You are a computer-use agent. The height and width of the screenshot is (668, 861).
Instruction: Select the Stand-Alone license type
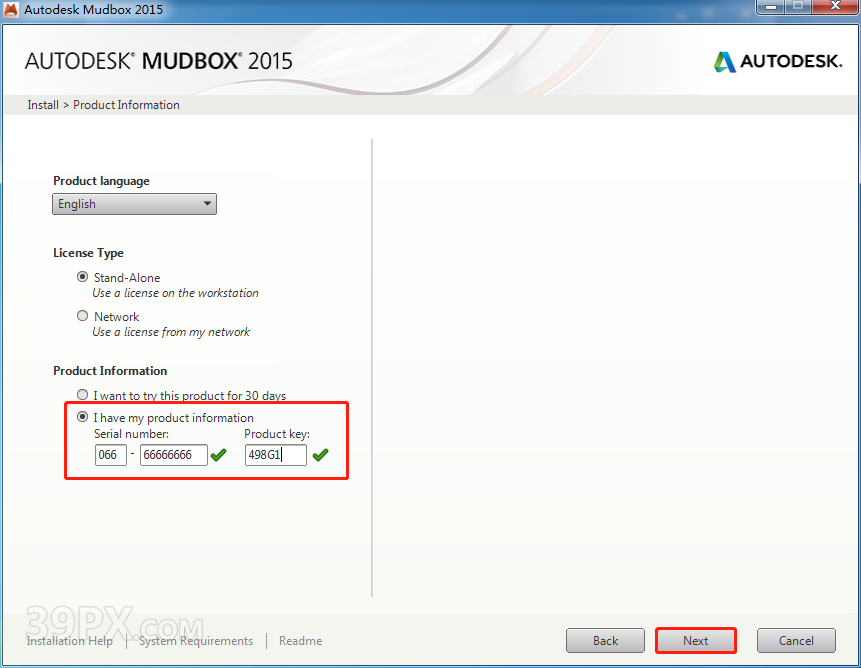tap(83, 277)
